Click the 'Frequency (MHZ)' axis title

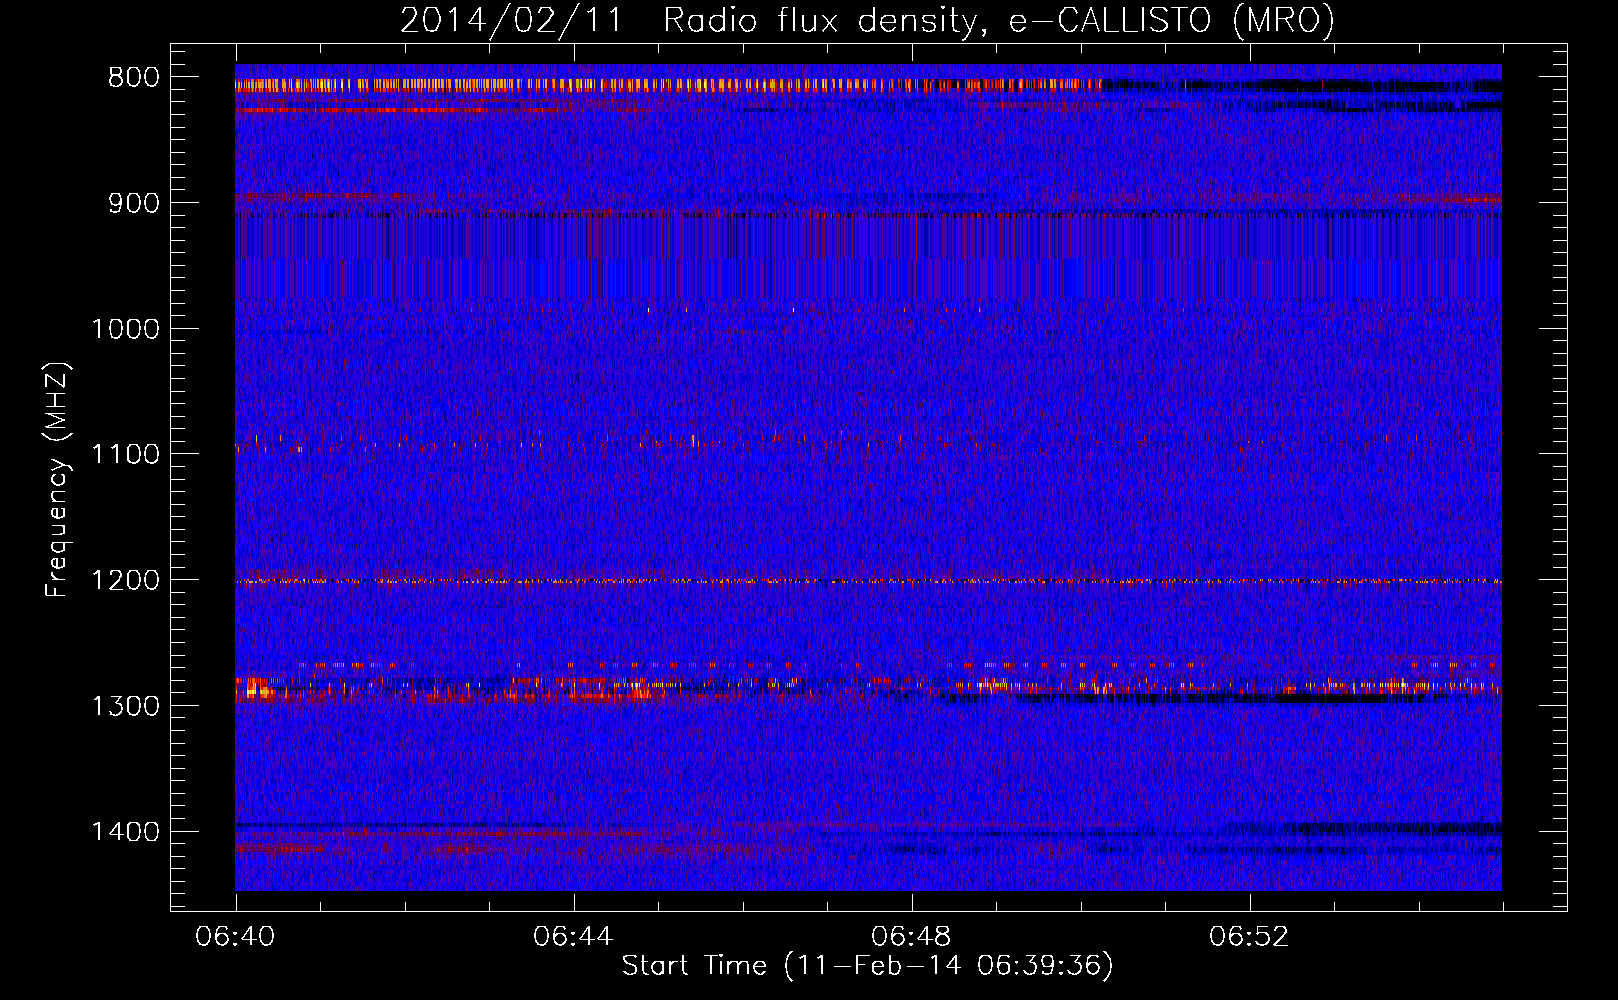click(58, 480)
